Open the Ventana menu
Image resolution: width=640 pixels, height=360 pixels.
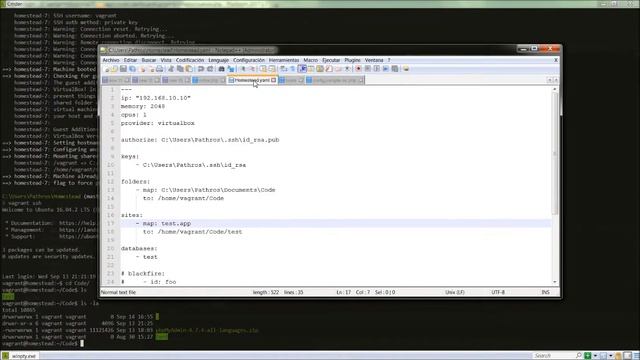pyautogui.click(x=374, y=60)
